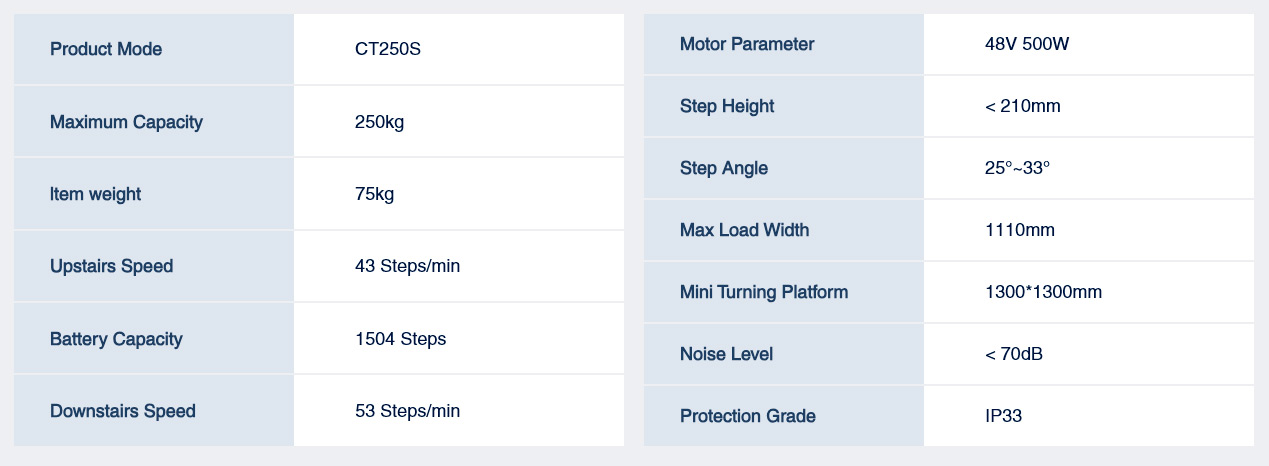Click the Battery Capacity label

pos(116,339)
